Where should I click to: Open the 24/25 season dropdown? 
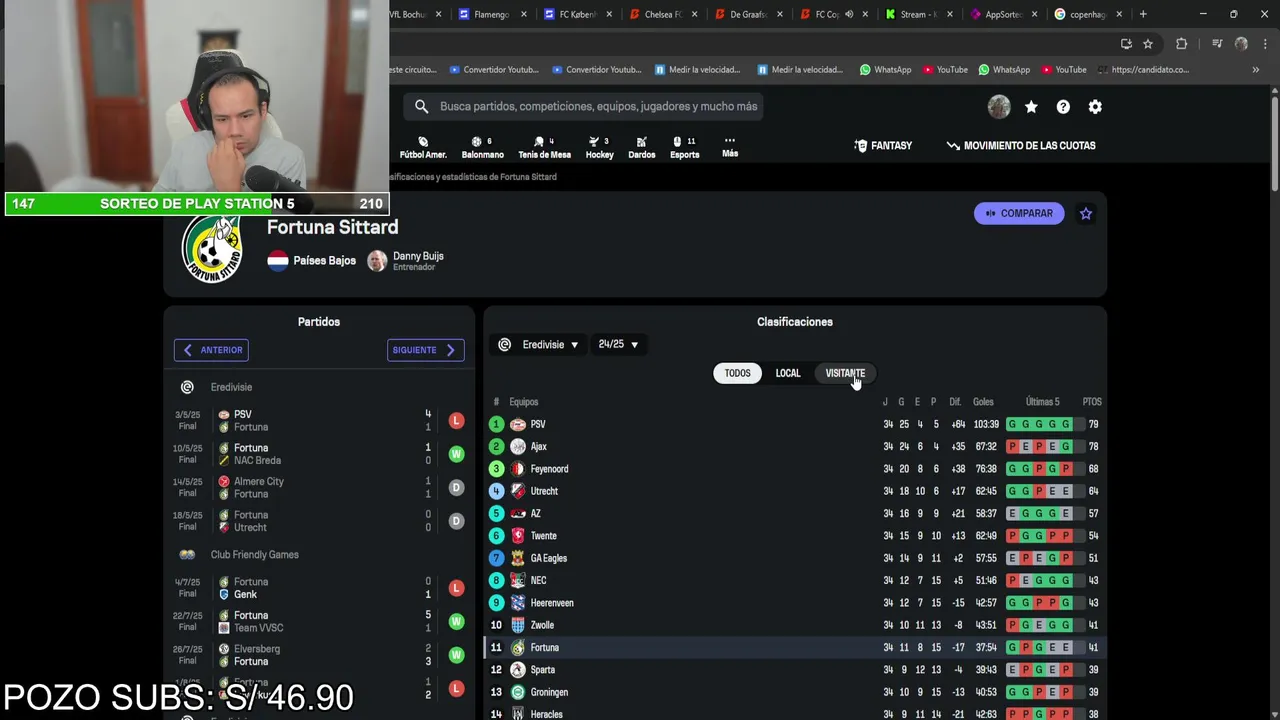(x=618, y=345)
